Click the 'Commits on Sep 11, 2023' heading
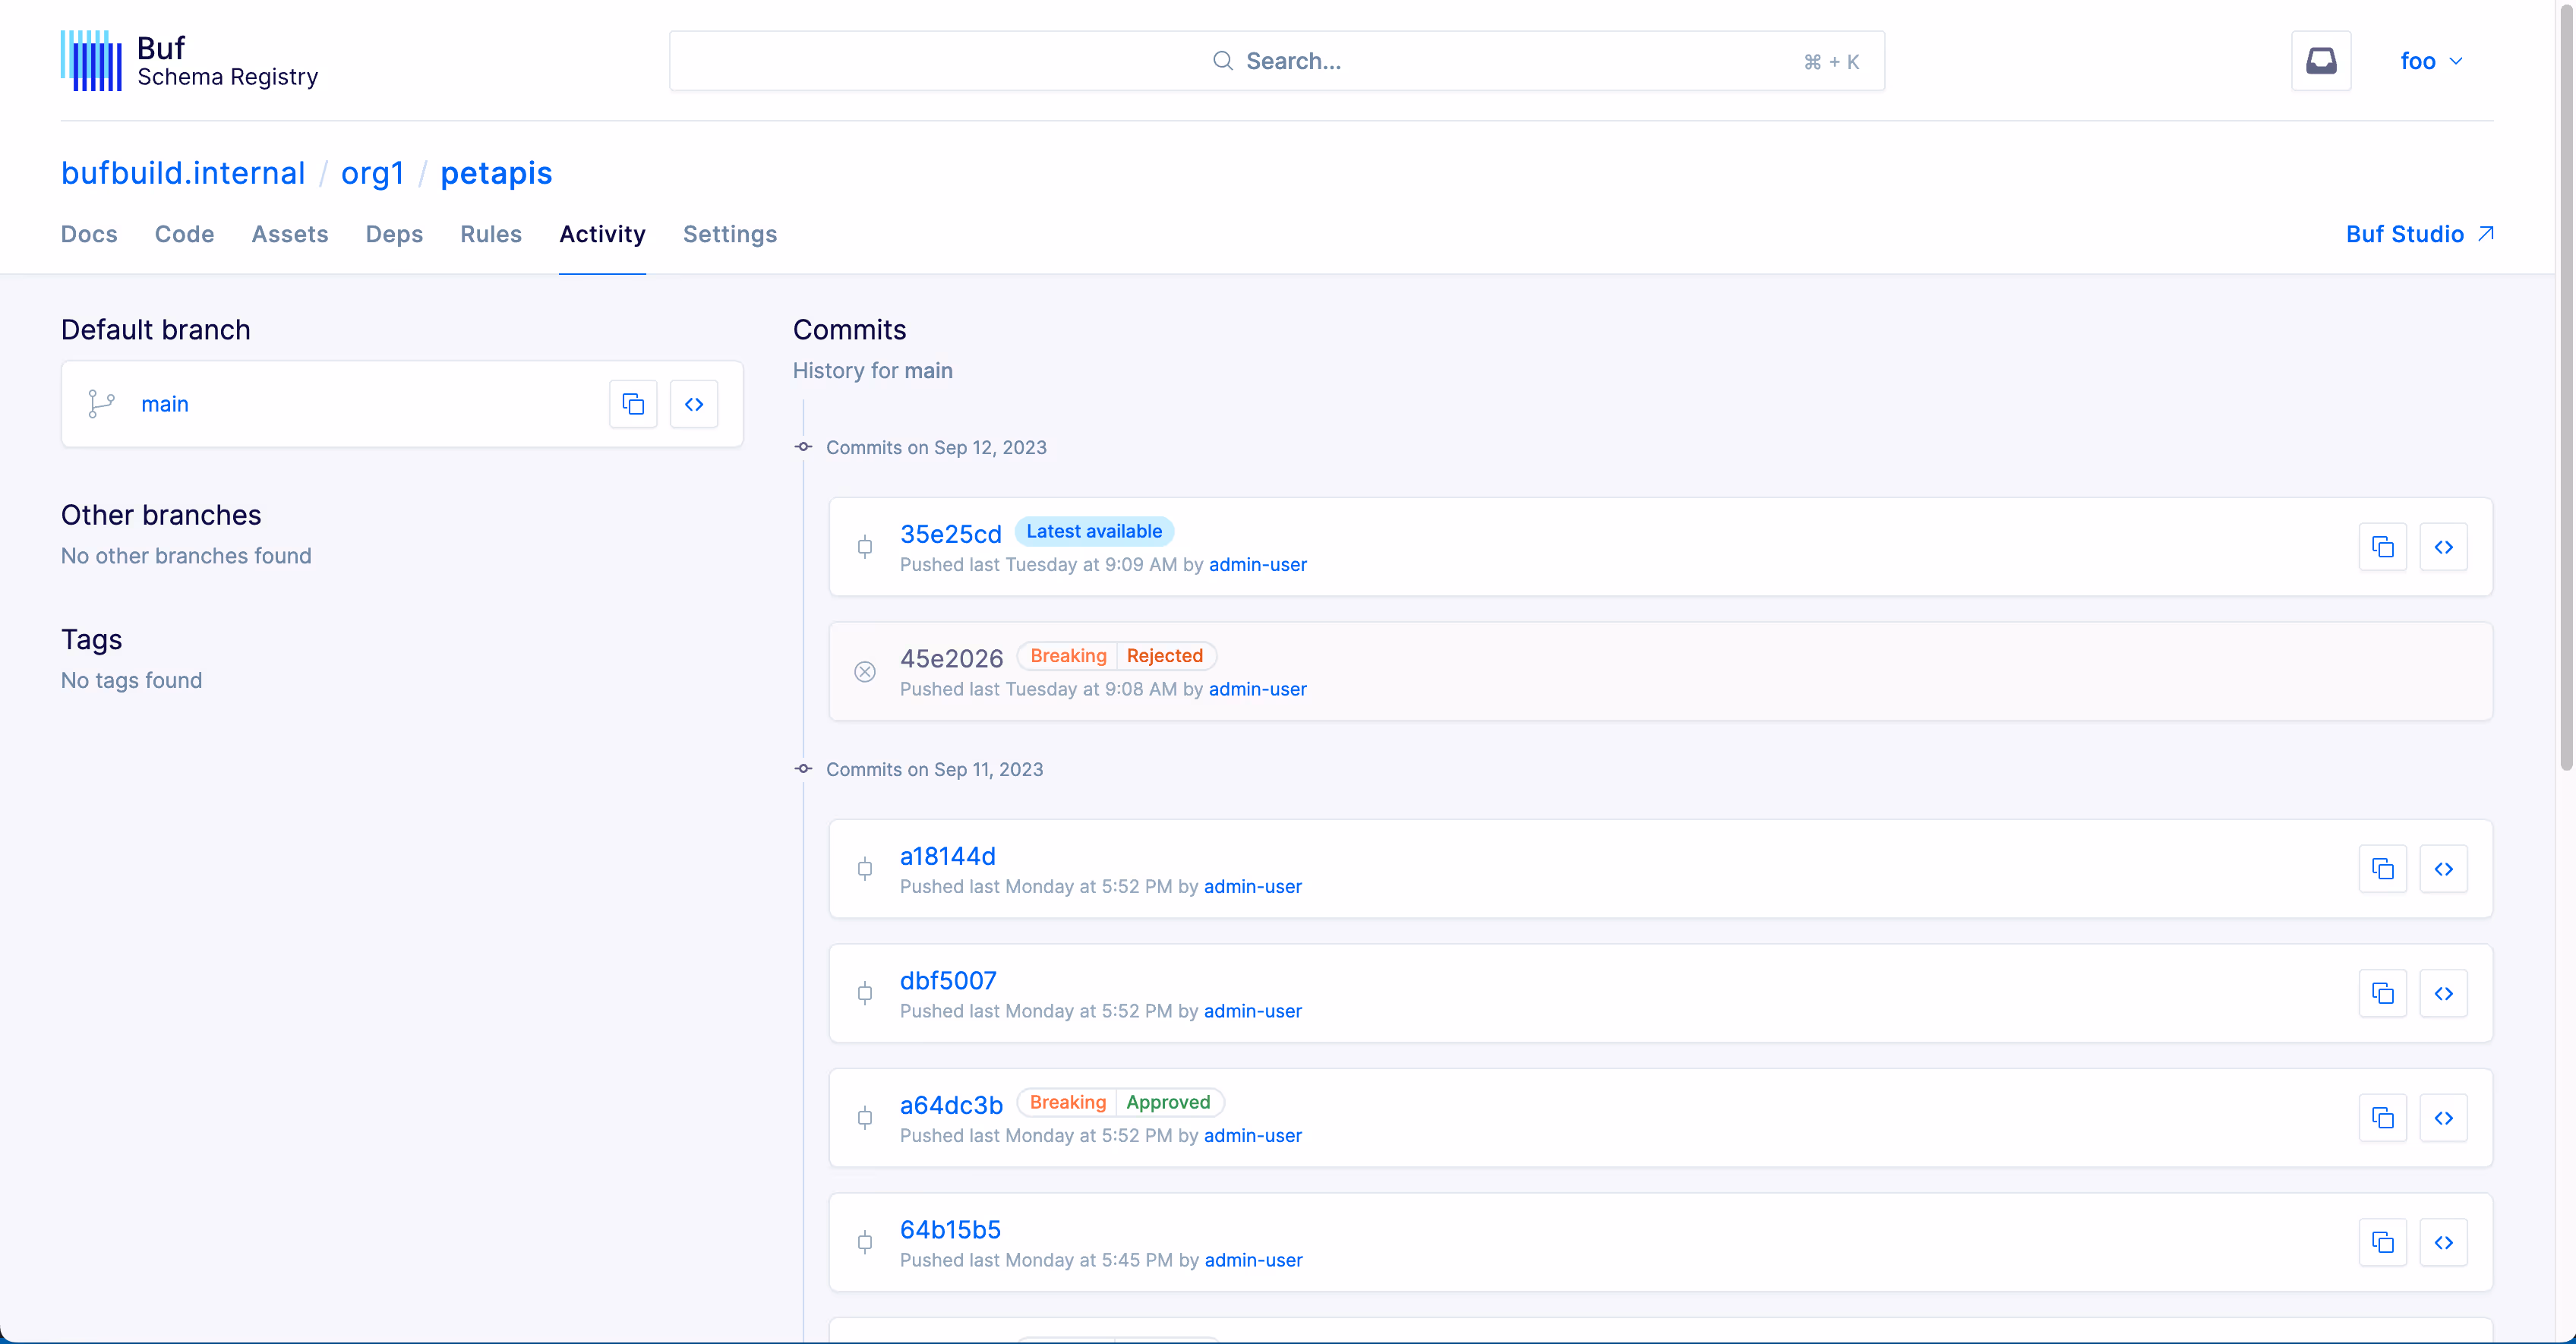 [x=934, y=769]
